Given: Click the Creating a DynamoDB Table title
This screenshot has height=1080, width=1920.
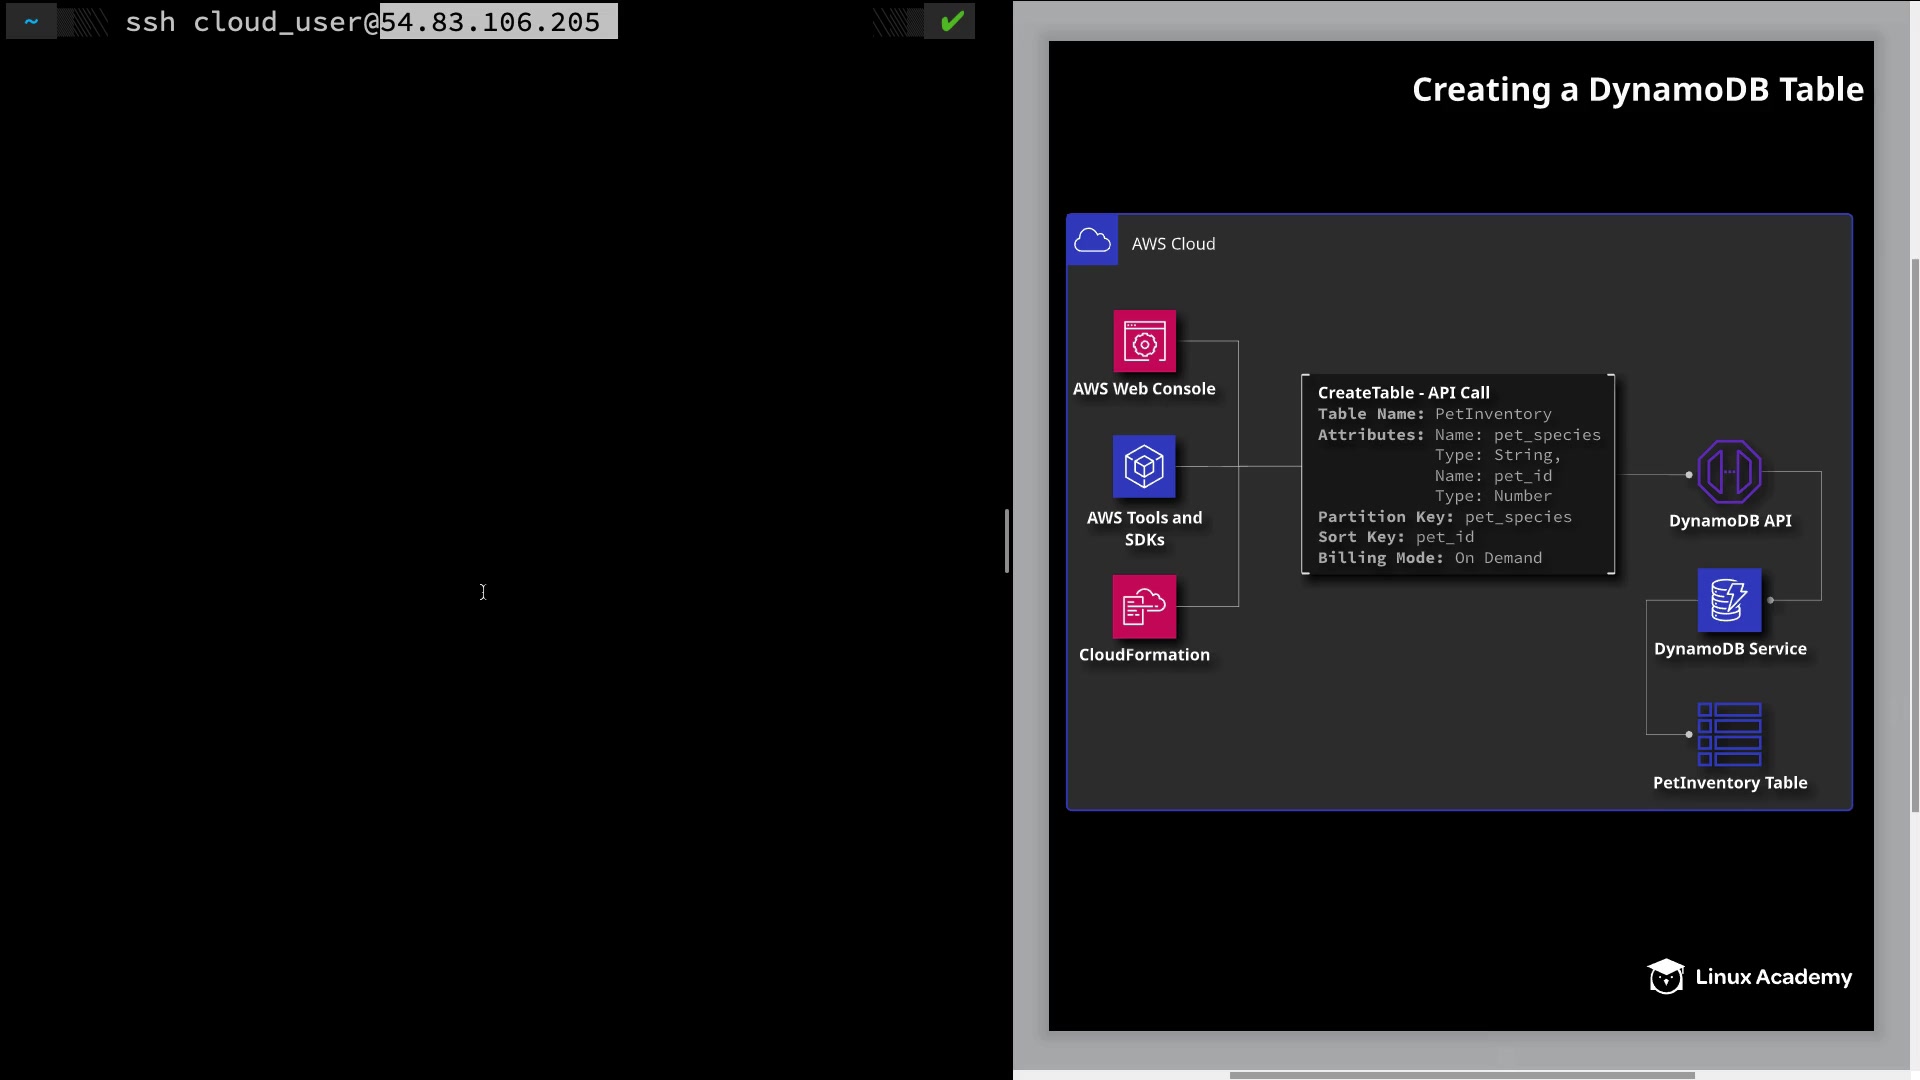Looking at the screenshot, I should (x=1637, y=90).
